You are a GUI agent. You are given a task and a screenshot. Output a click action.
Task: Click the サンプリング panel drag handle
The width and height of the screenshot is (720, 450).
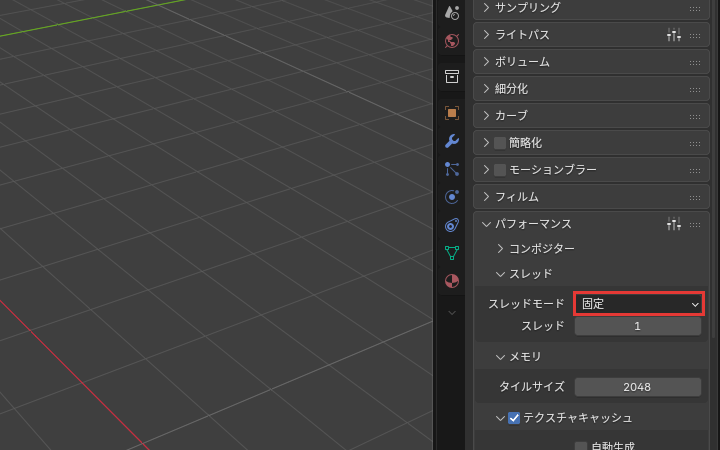point(695,9)
